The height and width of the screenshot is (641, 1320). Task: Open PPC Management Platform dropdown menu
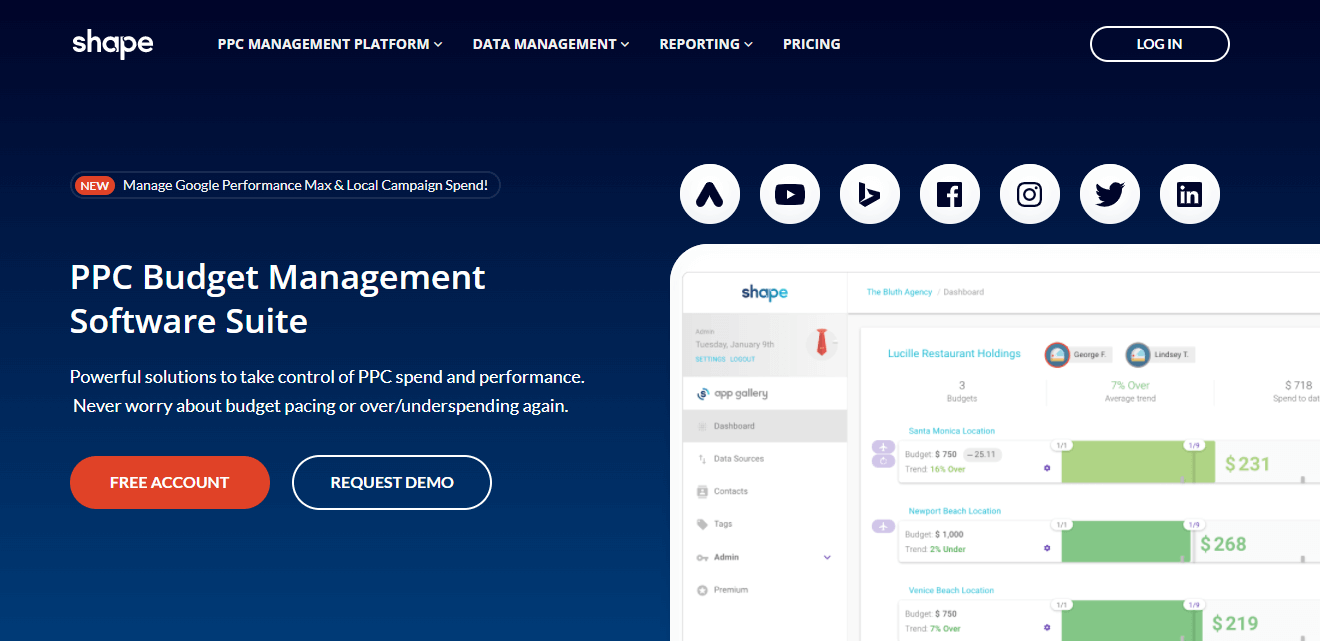click(x=330, y=44)
